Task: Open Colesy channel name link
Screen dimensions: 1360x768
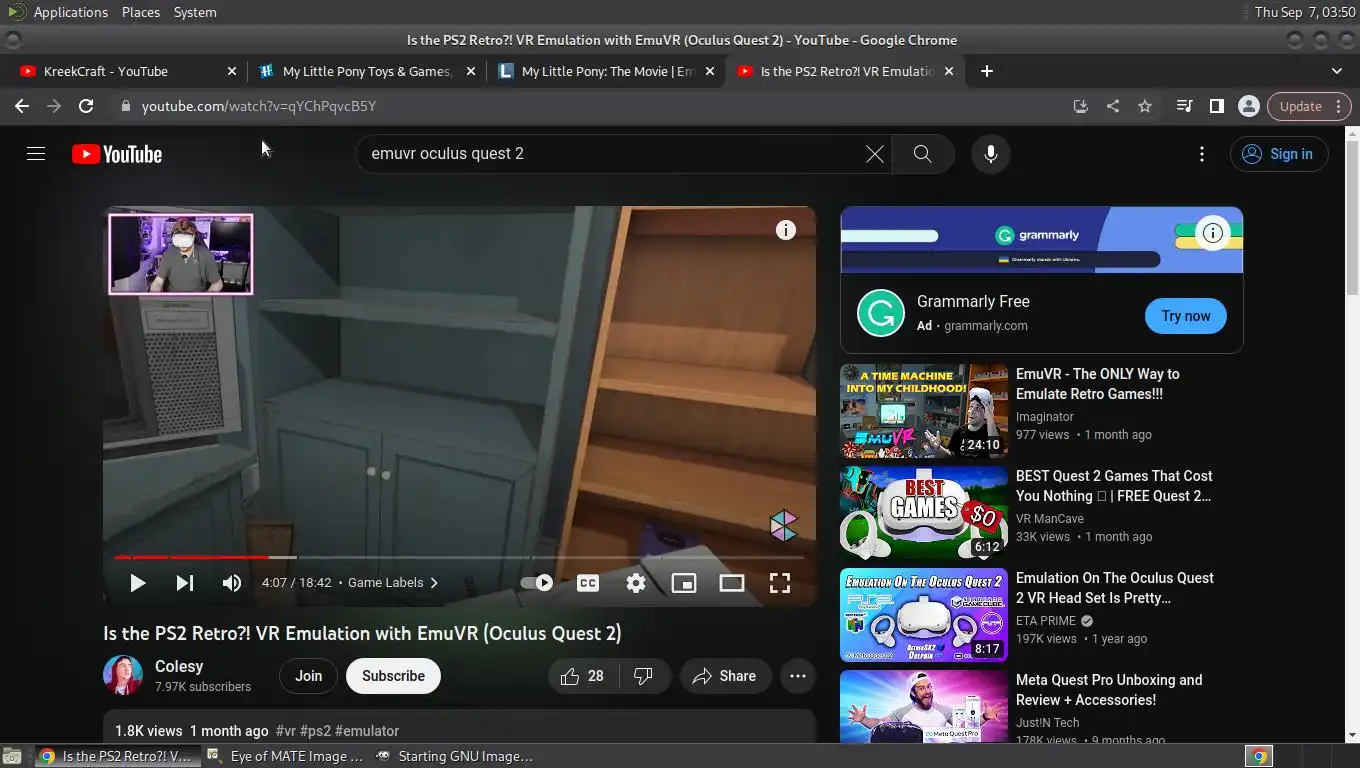Action: (179, 666)
